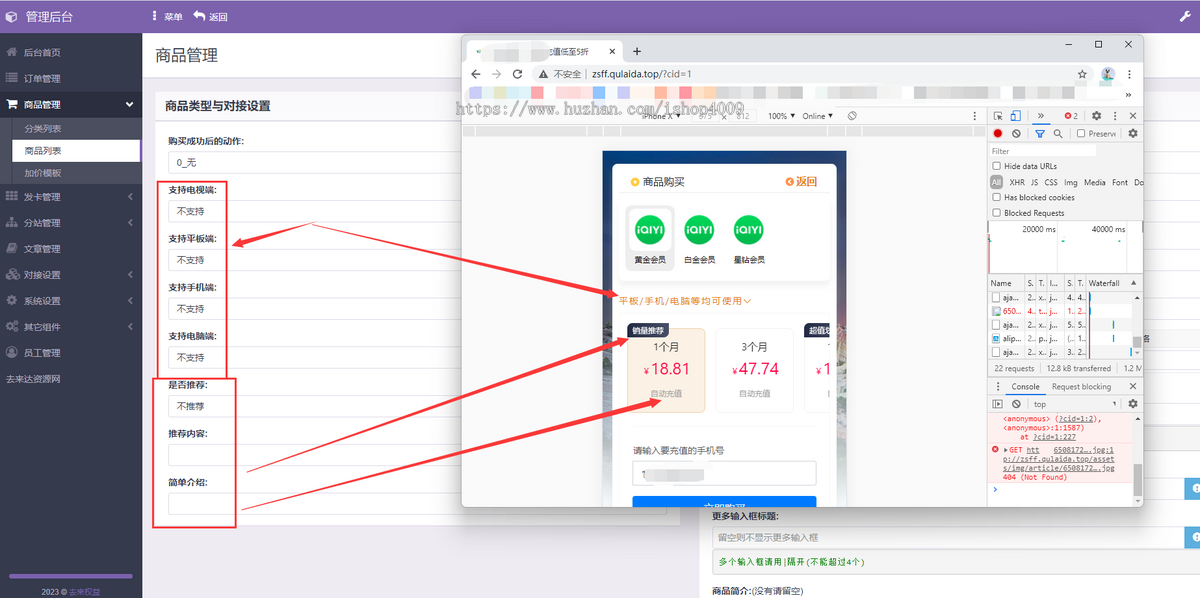Clear the network log icon
The height and width of the screenshot is (598, 1200).
[x=1016, y=133]
